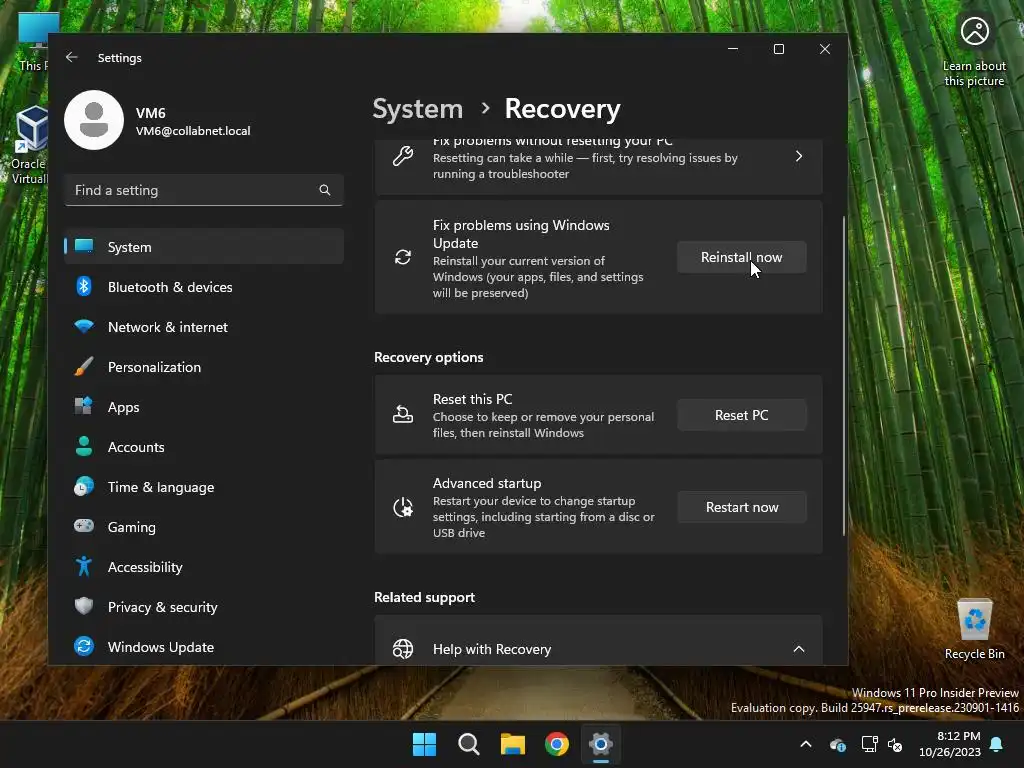
Task: Select the Oracle VirtualBox desktop shortcut
Action: (x=29, y=145)
